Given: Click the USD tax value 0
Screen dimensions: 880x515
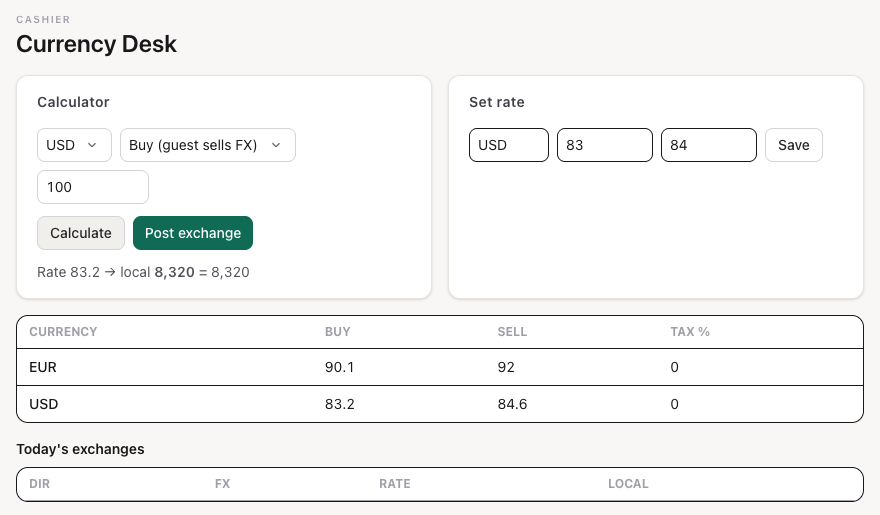Looking at the screenshot, I should tap(675, 404).
